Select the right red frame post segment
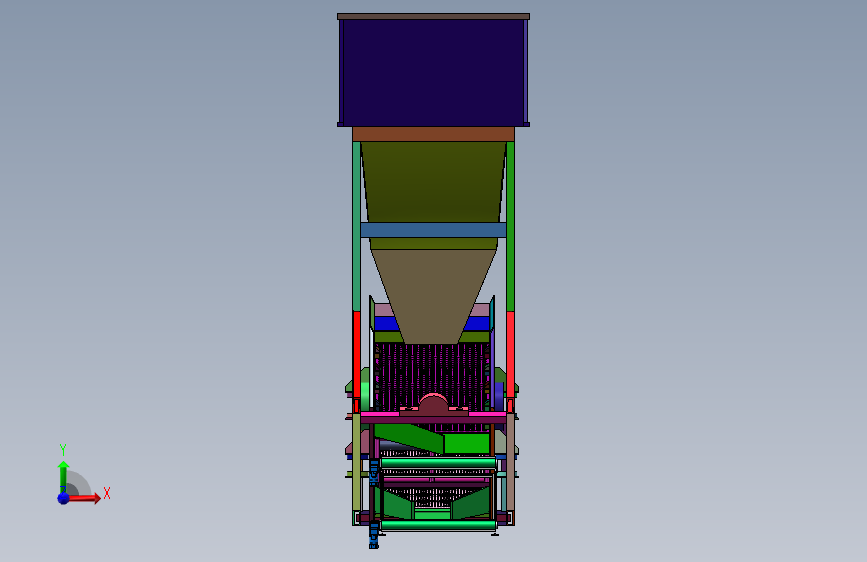 (510, 354)
